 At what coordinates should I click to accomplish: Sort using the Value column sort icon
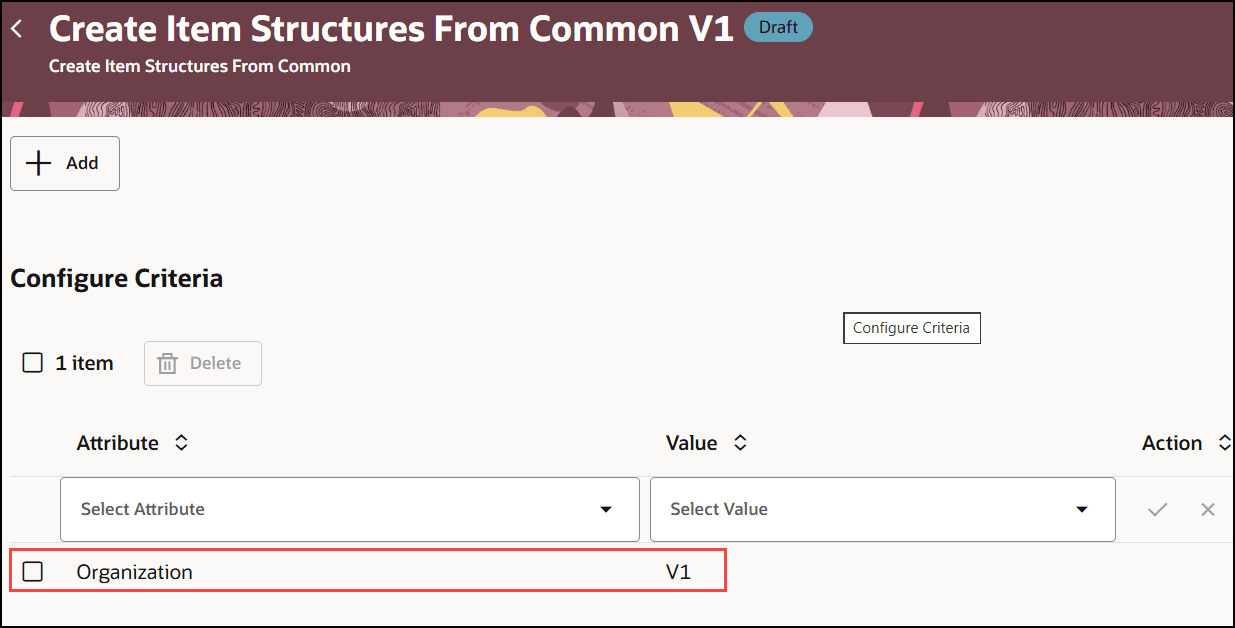[740, 443]
